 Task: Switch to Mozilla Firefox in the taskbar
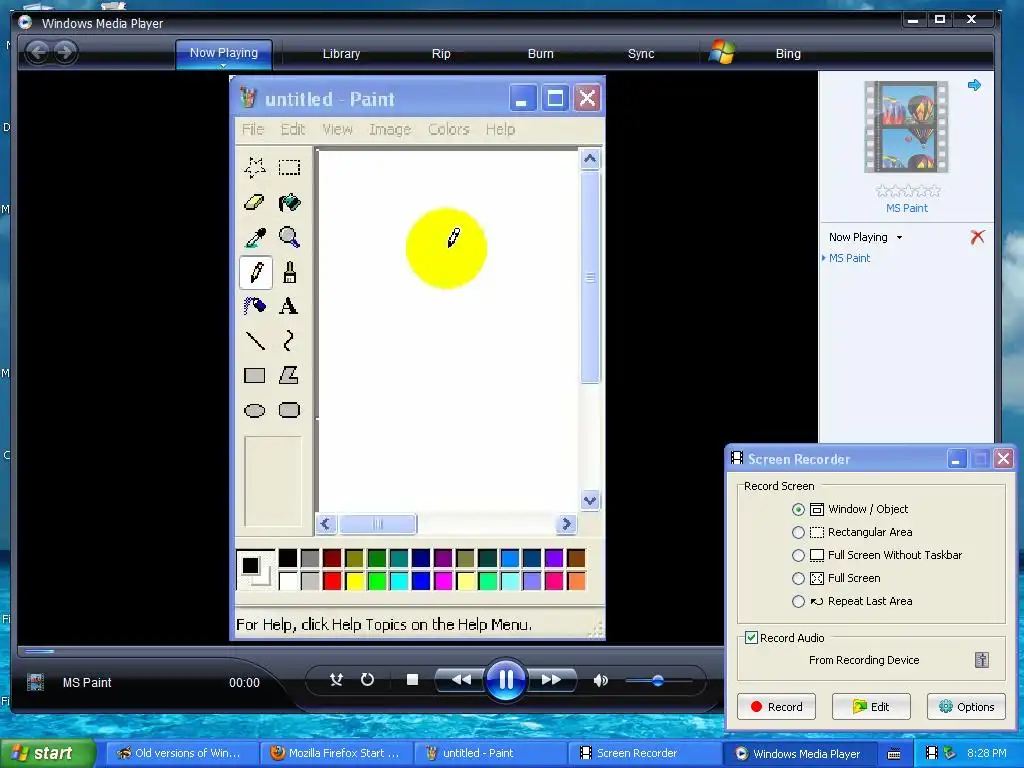pos(338,754)
